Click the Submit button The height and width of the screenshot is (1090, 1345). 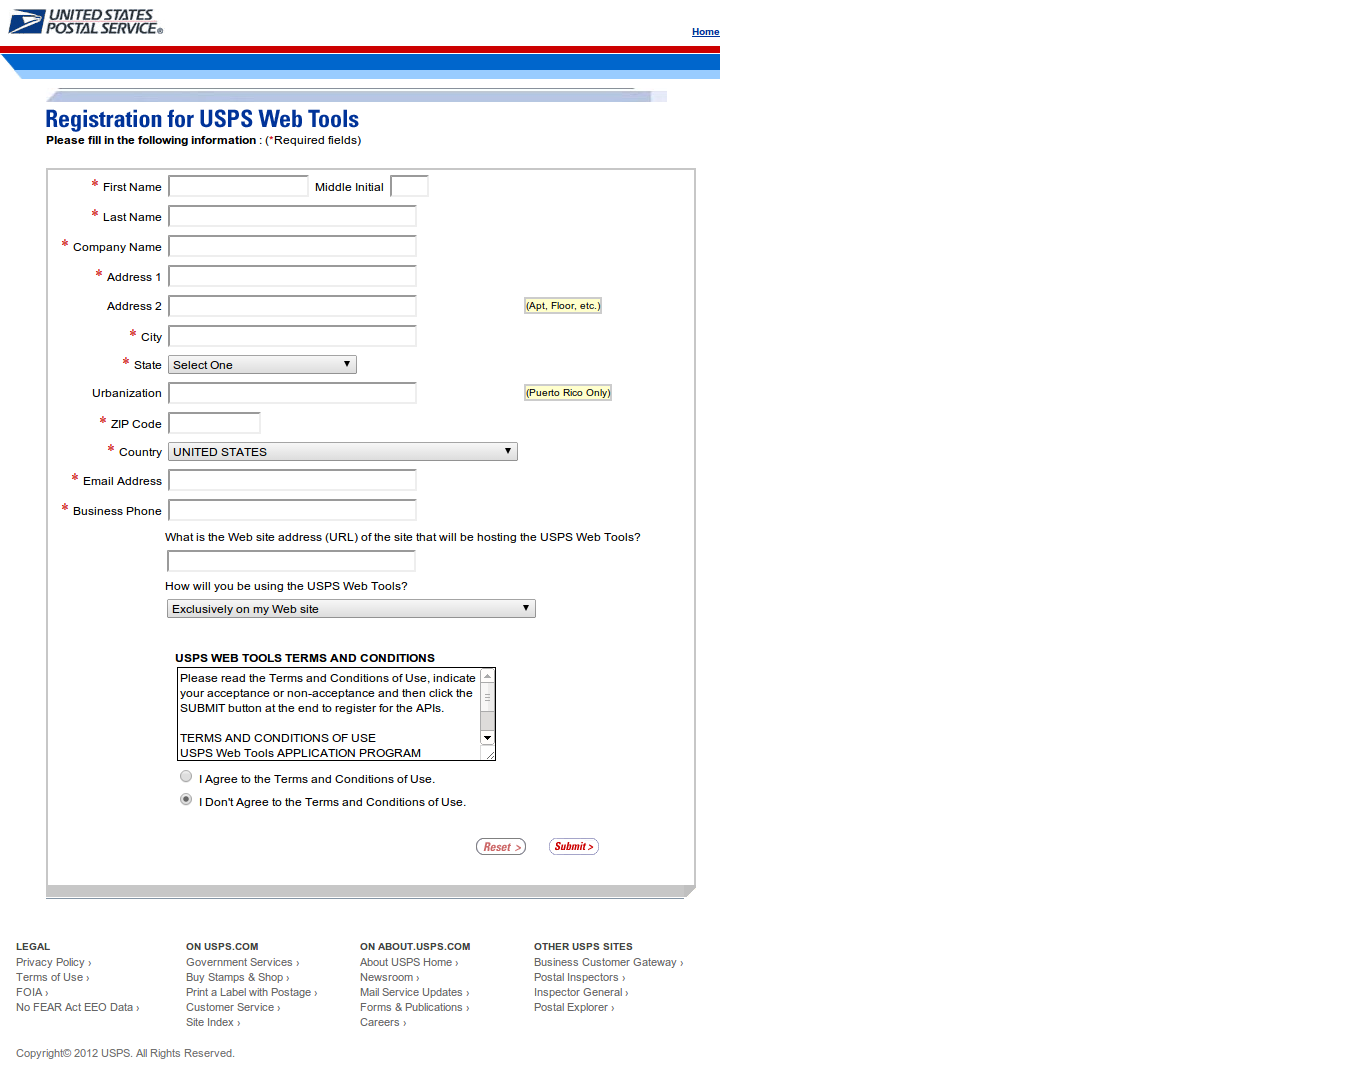coord(574,847)
